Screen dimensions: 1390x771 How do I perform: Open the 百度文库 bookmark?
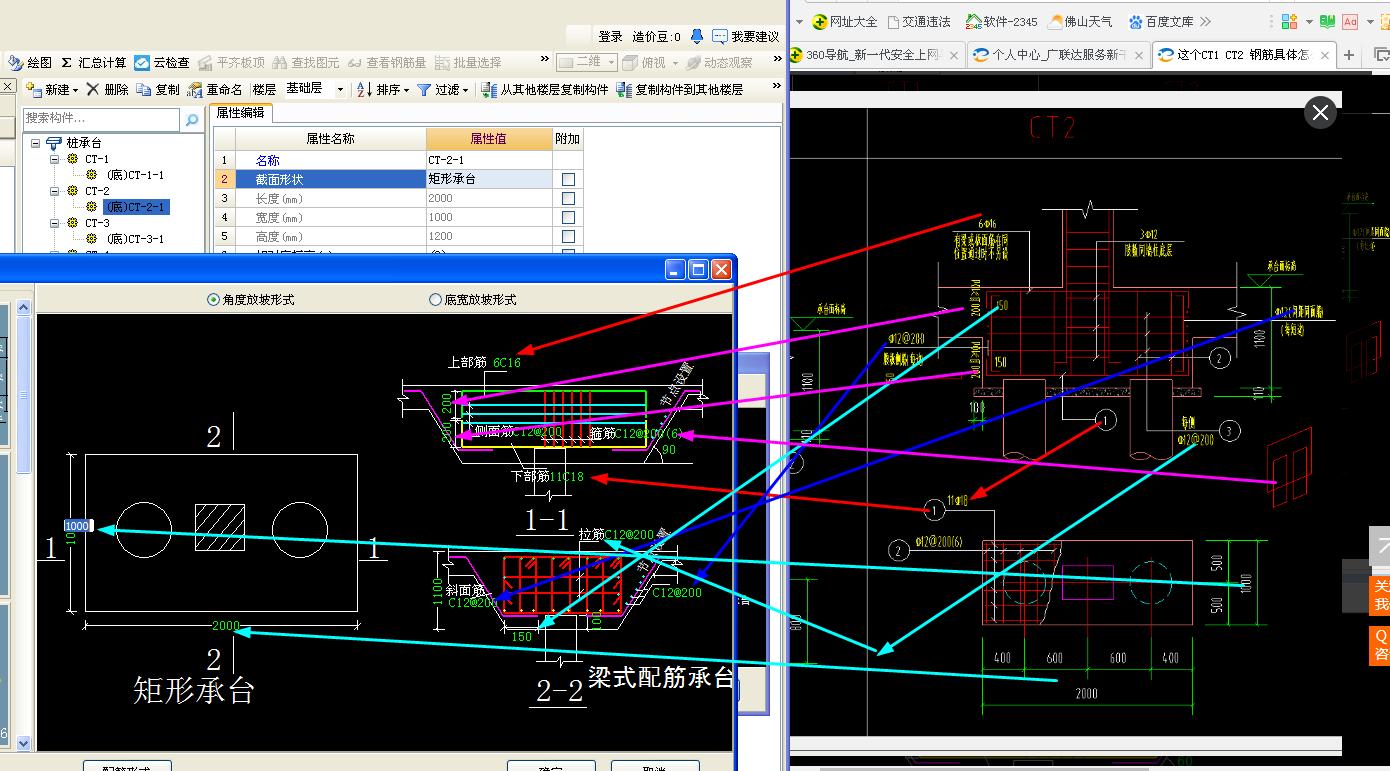[x=1161, y=21]
